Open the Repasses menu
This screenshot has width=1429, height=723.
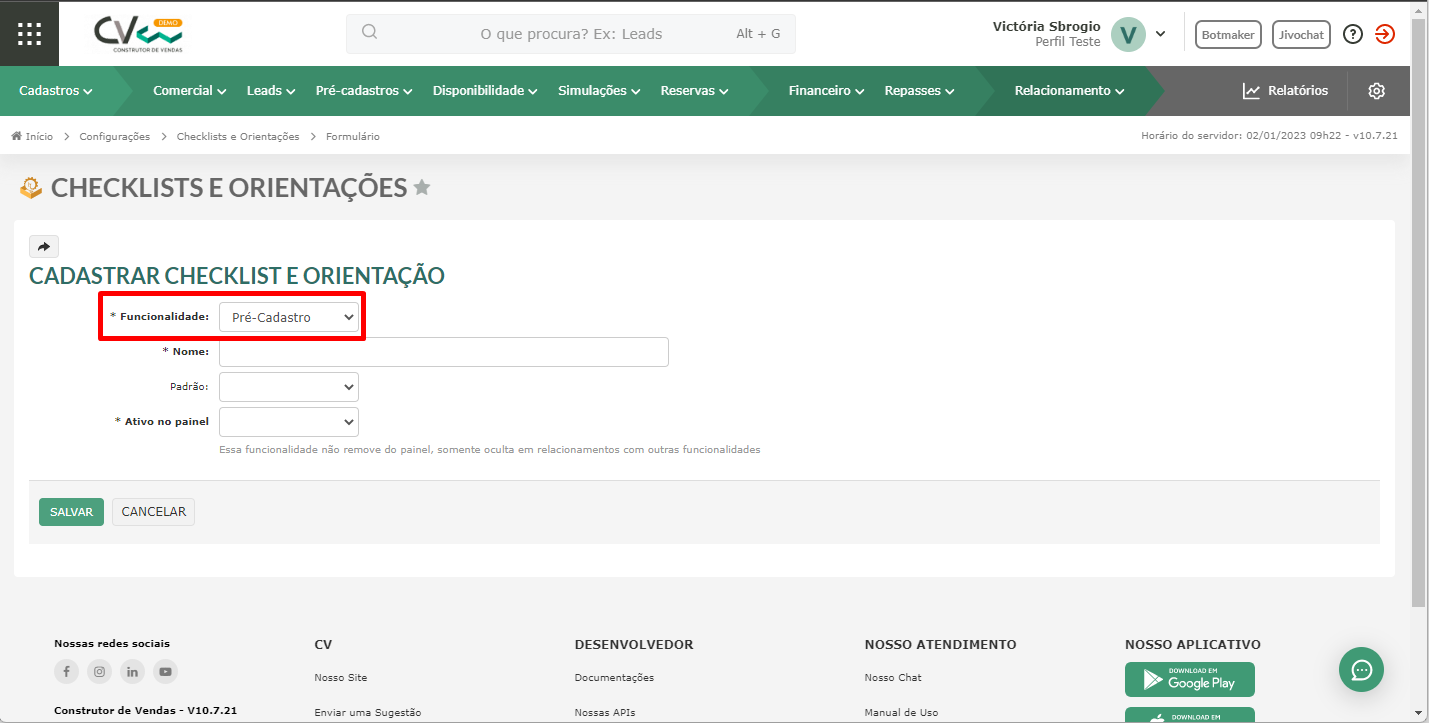(x=919, y=91)
